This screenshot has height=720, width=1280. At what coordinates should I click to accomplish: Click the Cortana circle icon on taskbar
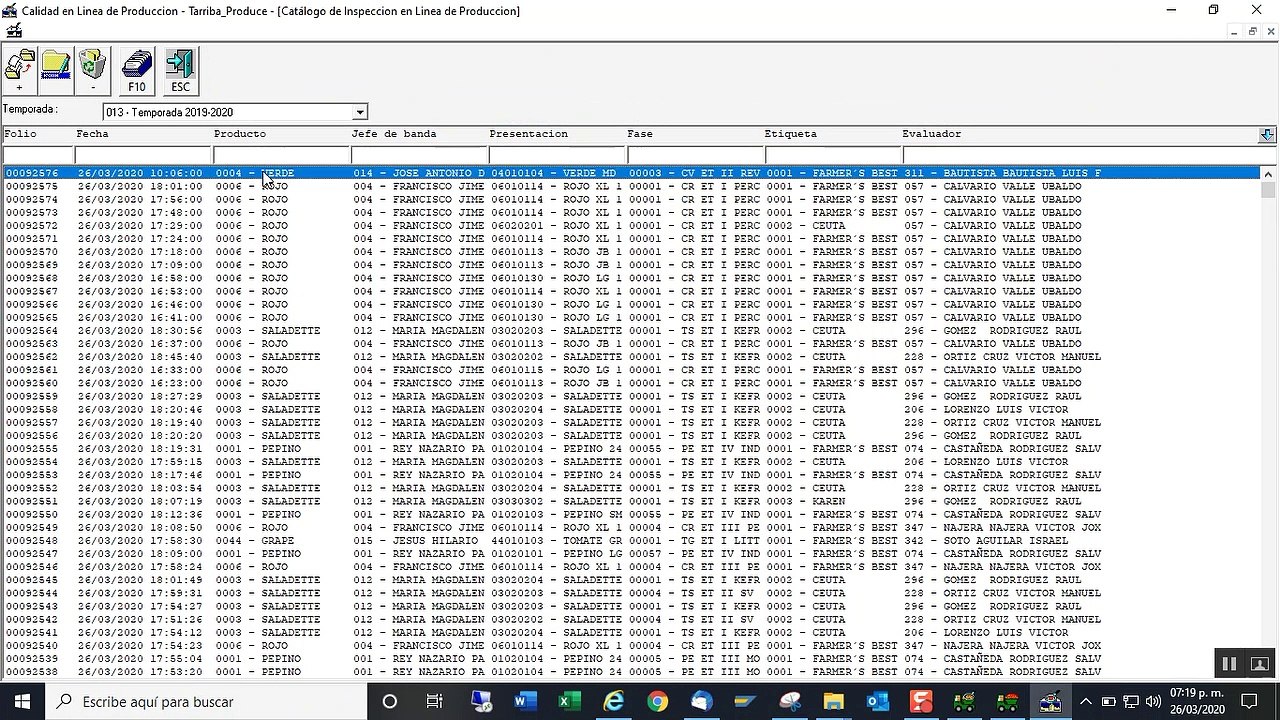pos(390,702)
